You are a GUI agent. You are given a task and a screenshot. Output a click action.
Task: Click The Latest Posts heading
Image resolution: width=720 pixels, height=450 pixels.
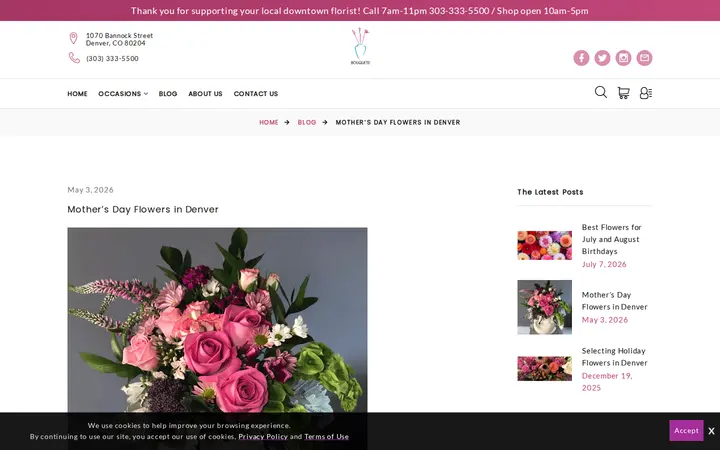(550, 192)
